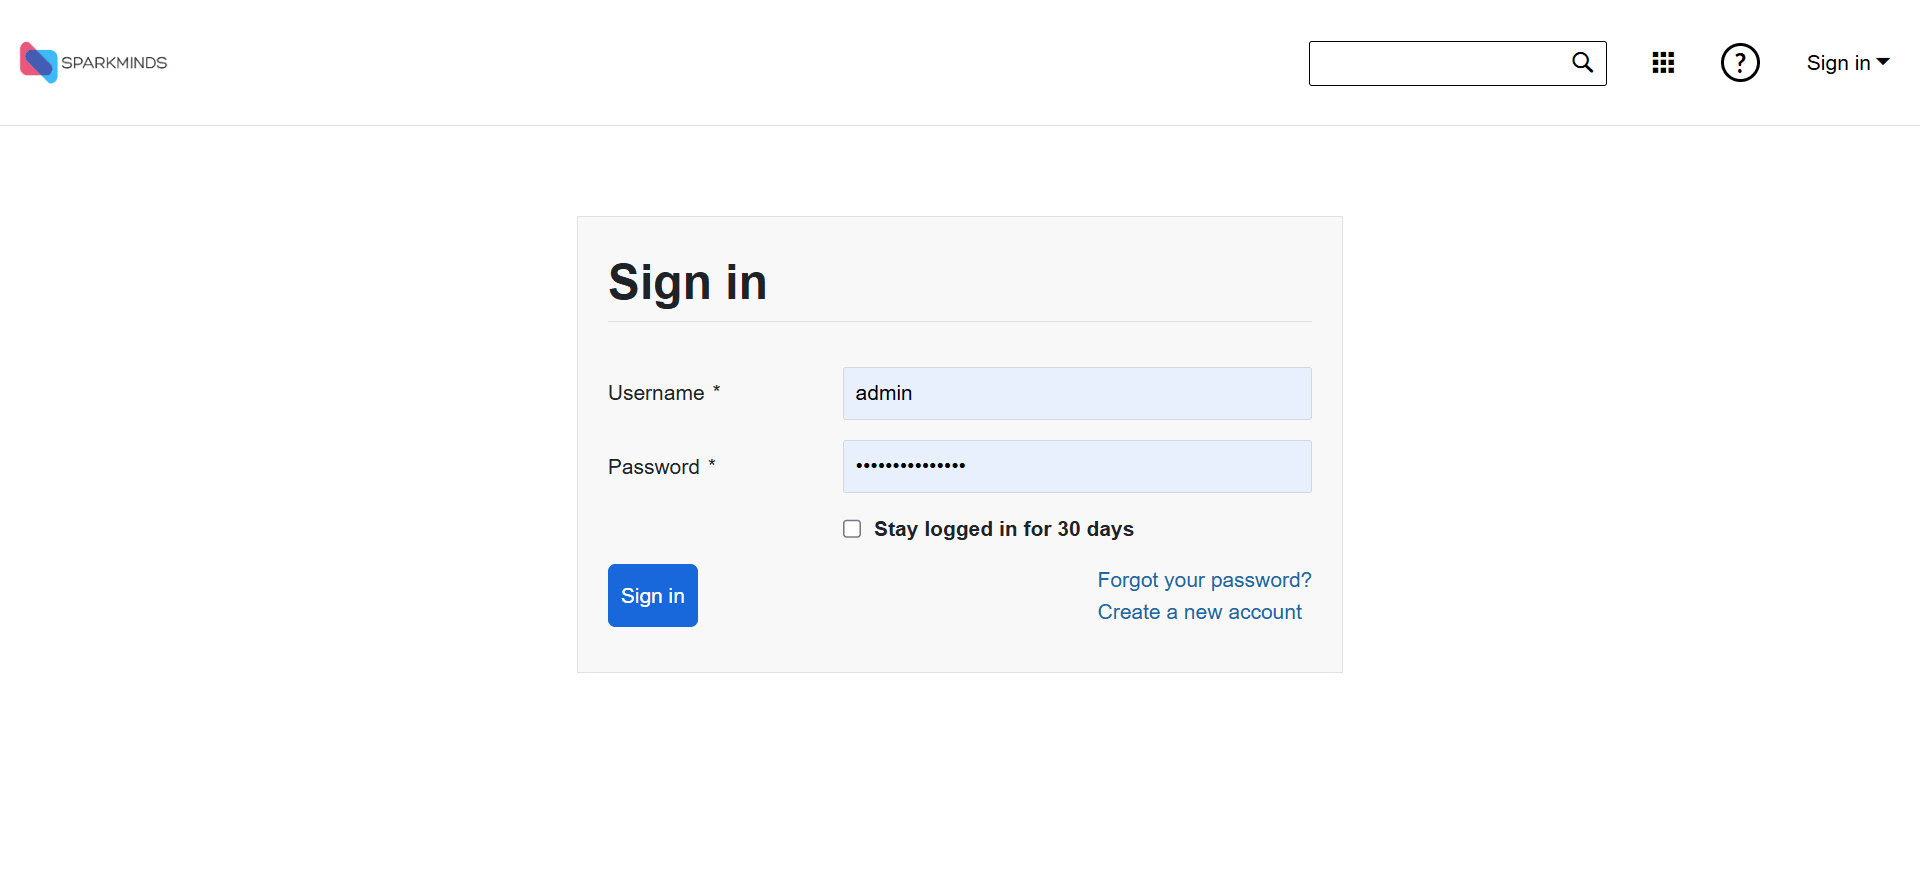Click the magnifier search icon
Viewport: 1920px width, 878px height.
[1582, 63]
